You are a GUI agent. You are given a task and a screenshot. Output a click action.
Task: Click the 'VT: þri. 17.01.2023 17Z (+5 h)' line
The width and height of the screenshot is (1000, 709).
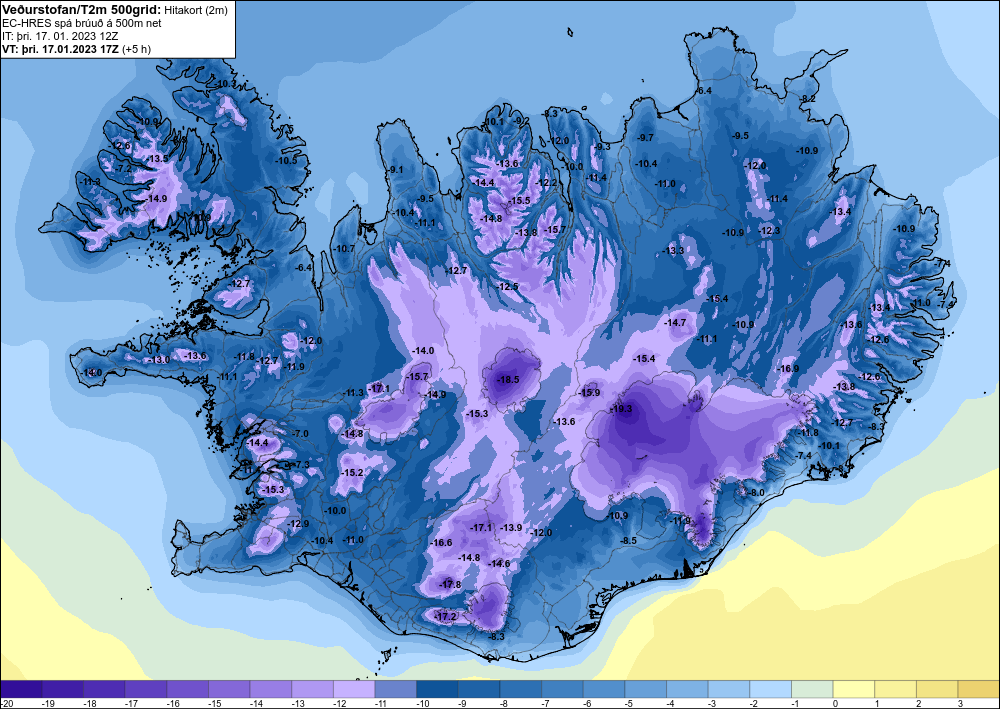77,49
